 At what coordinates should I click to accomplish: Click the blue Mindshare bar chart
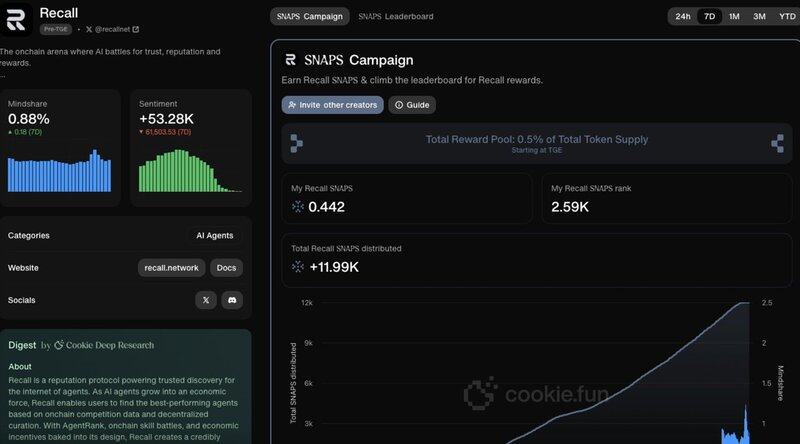59,171
